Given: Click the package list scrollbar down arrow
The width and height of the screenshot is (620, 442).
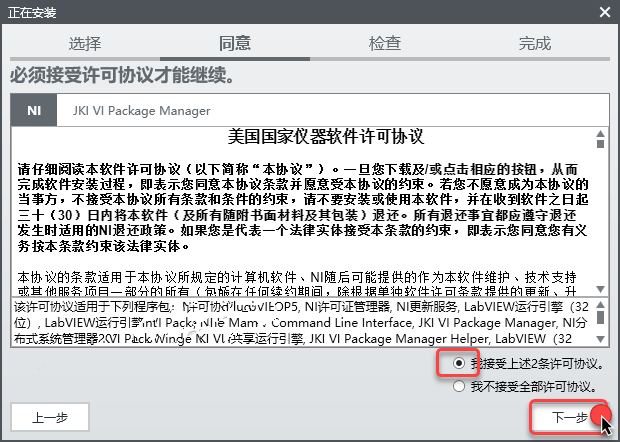Looking at the screenshot, I should point(601,339).
